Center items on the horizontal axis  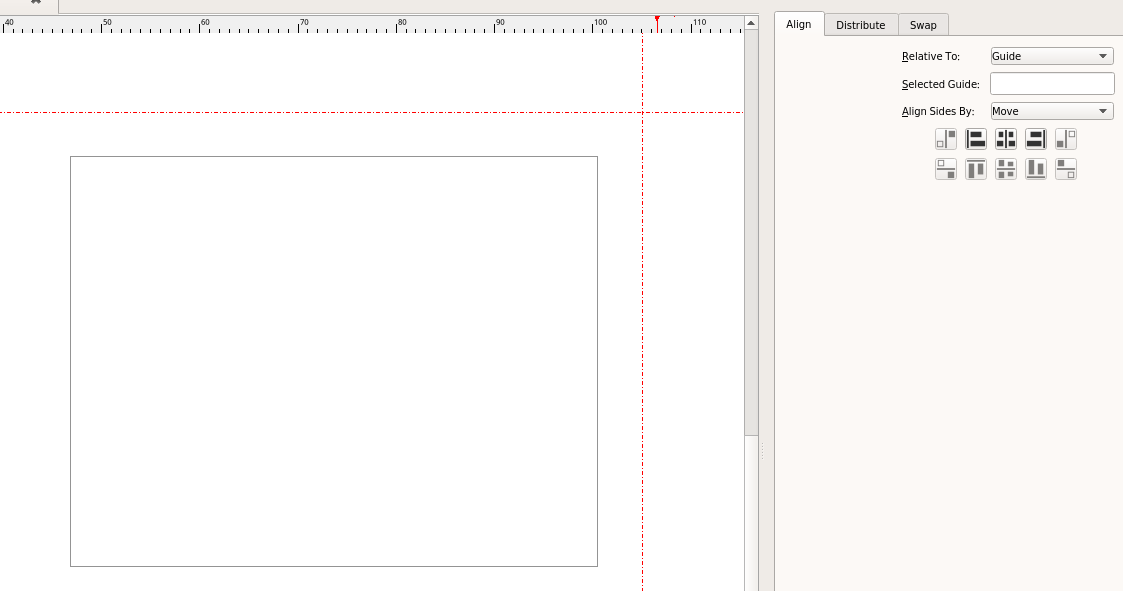(x=1005, y=169)
